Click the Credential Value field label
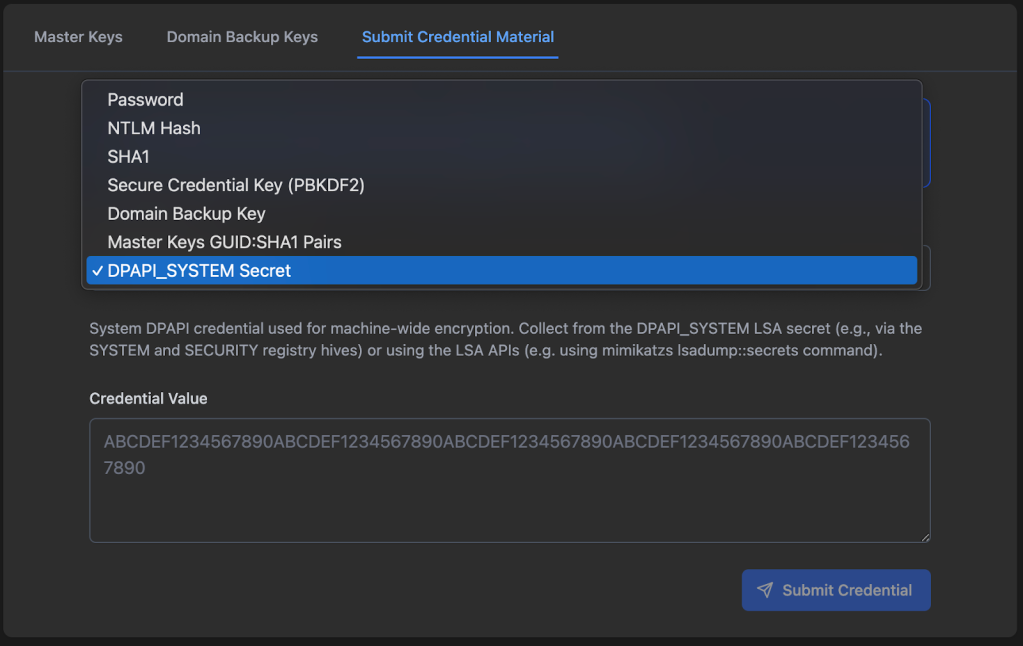Screen dimensions: 1023x646 pyautogui.click(x=148, y=398)
